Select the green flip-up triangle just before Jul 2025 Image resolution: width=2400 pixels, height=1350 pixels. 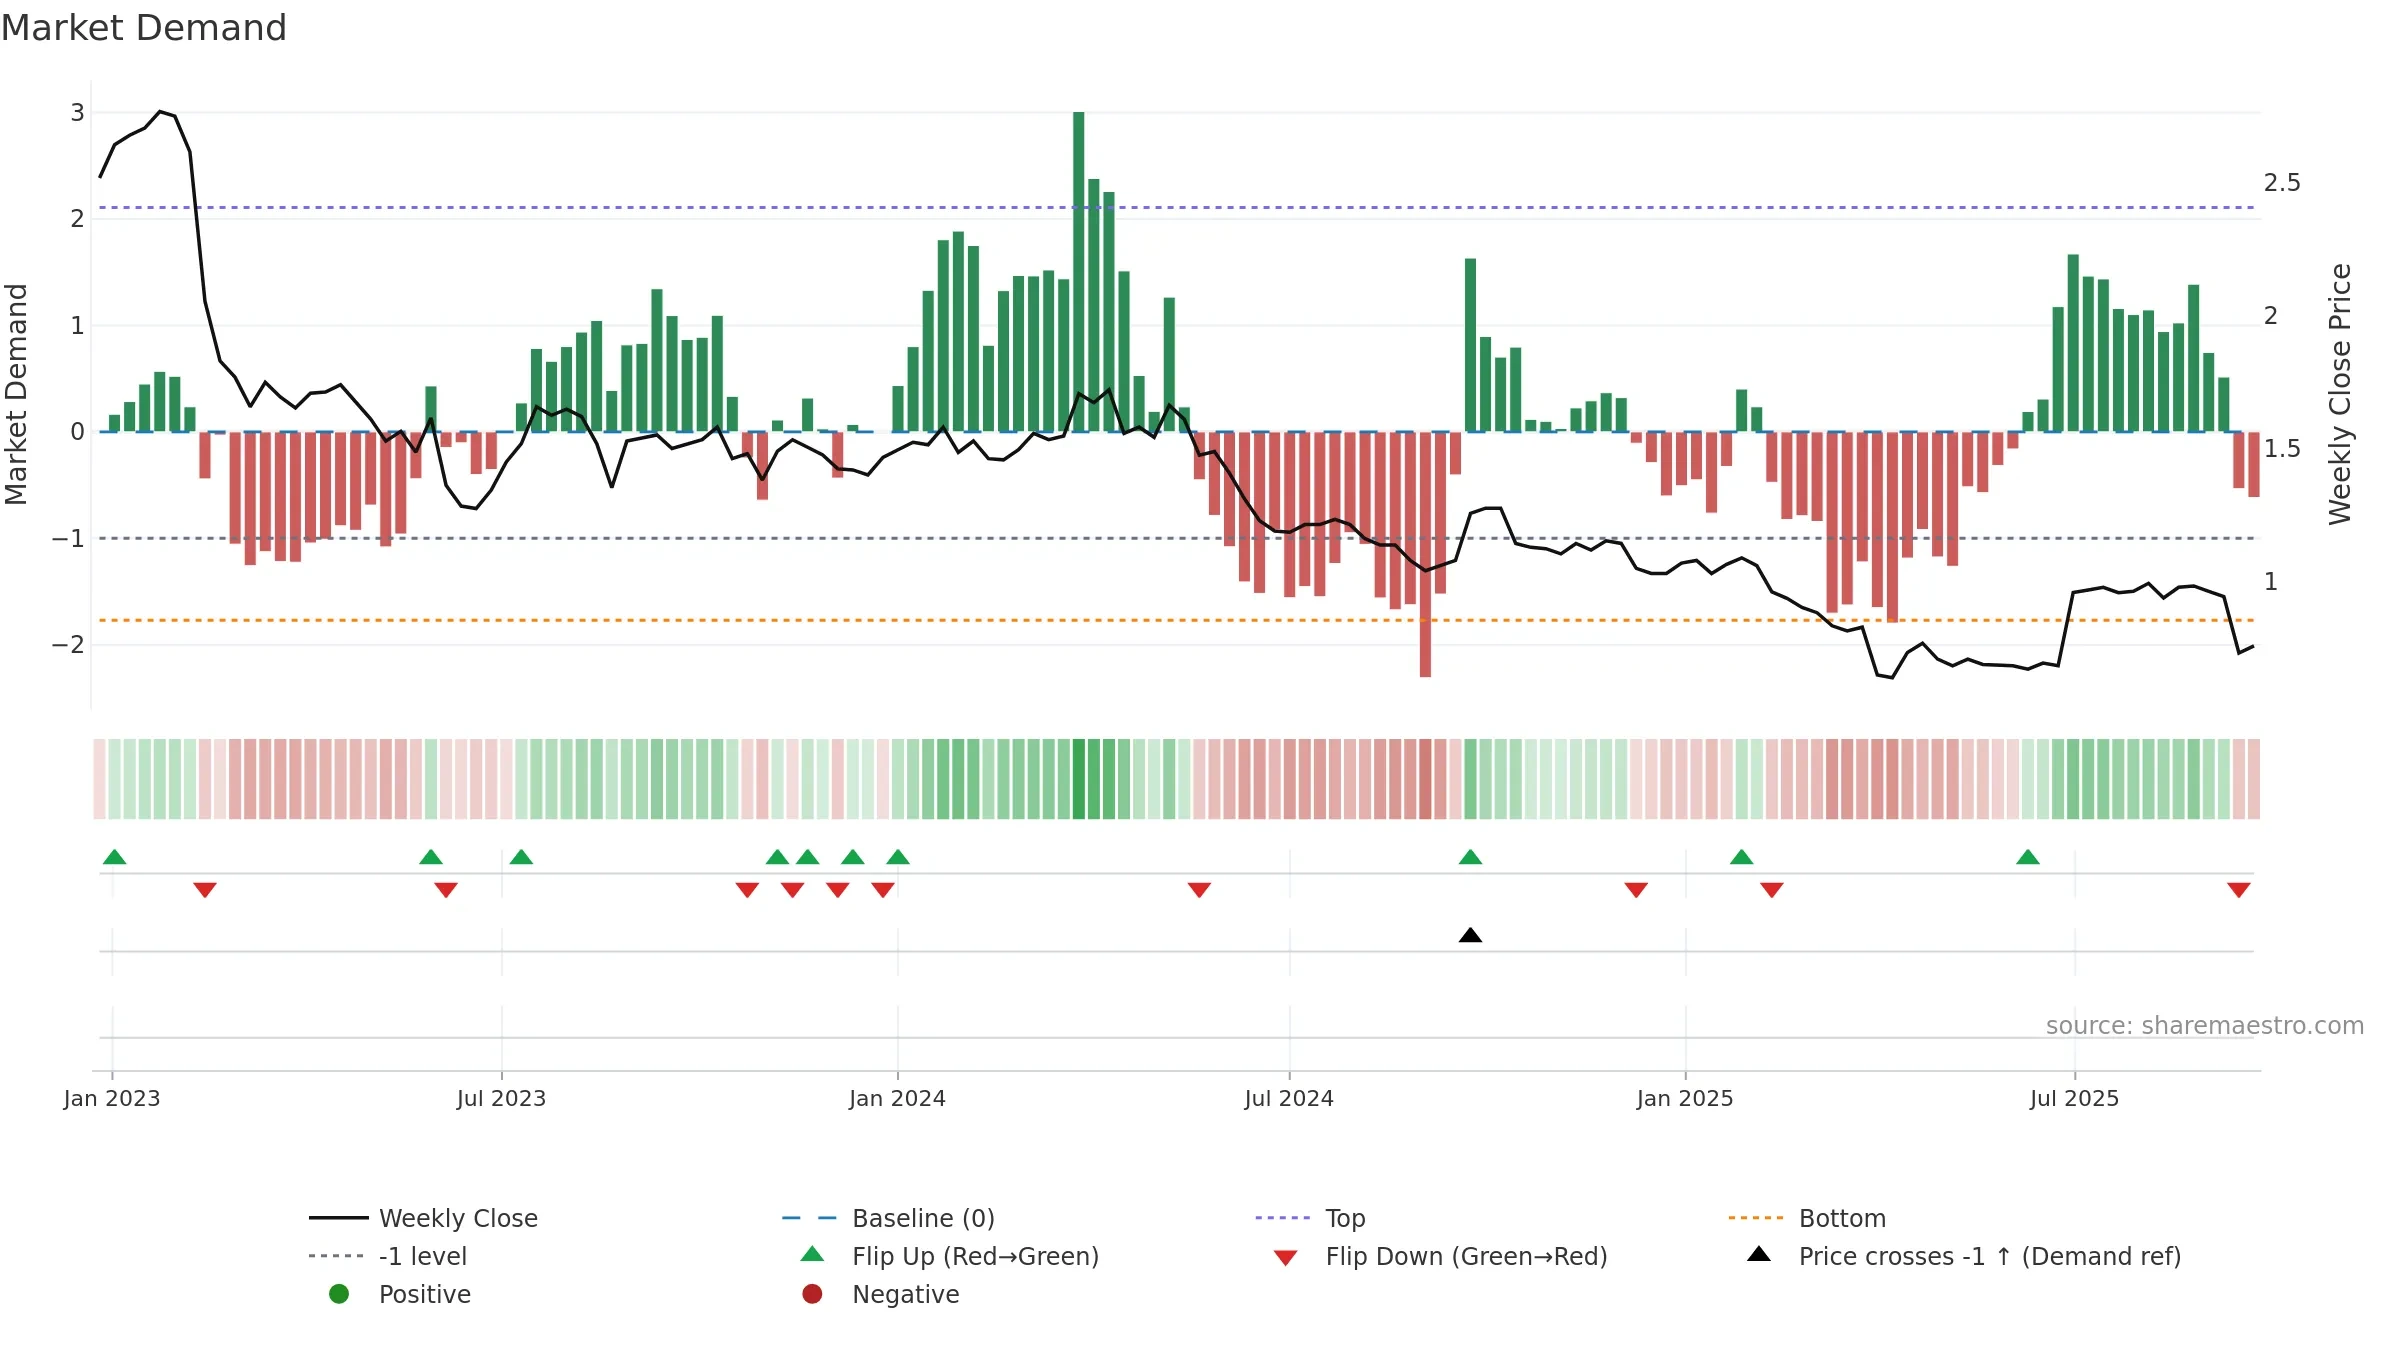click(2028, 857)
